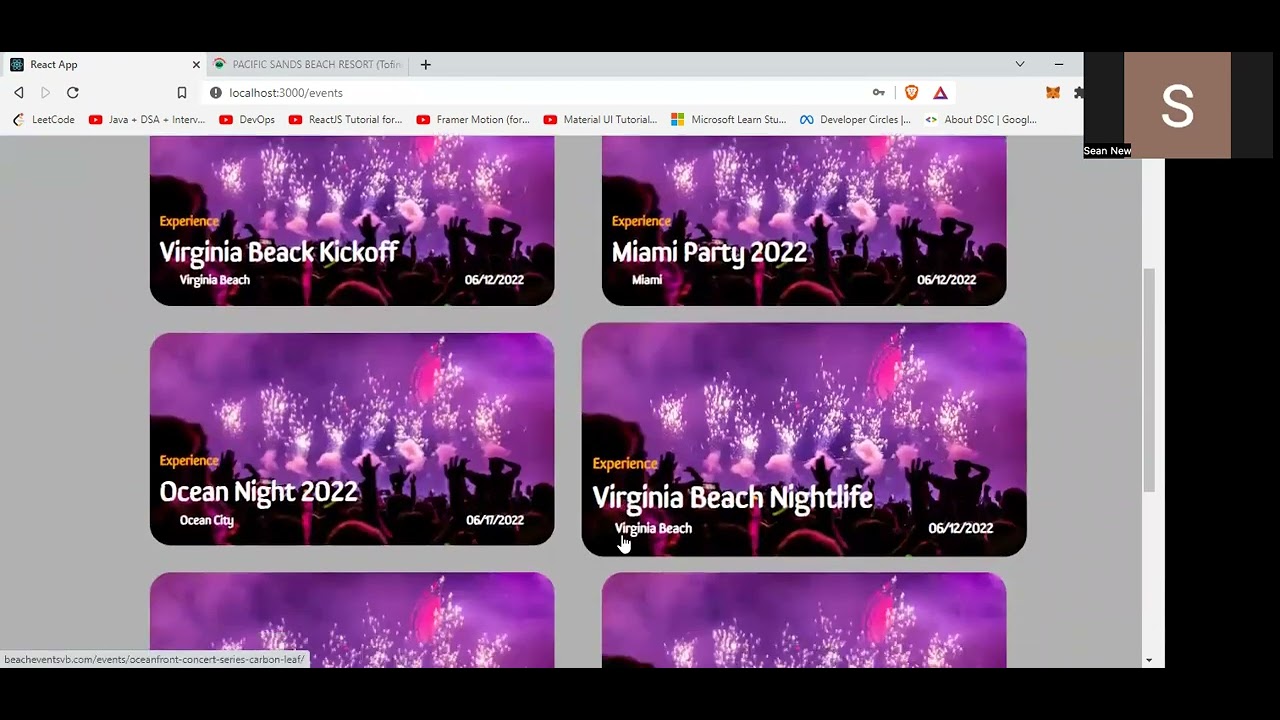Click the page vertical scrollbar thumb
Viewport: 1280px width, 720px height.
1149,379
